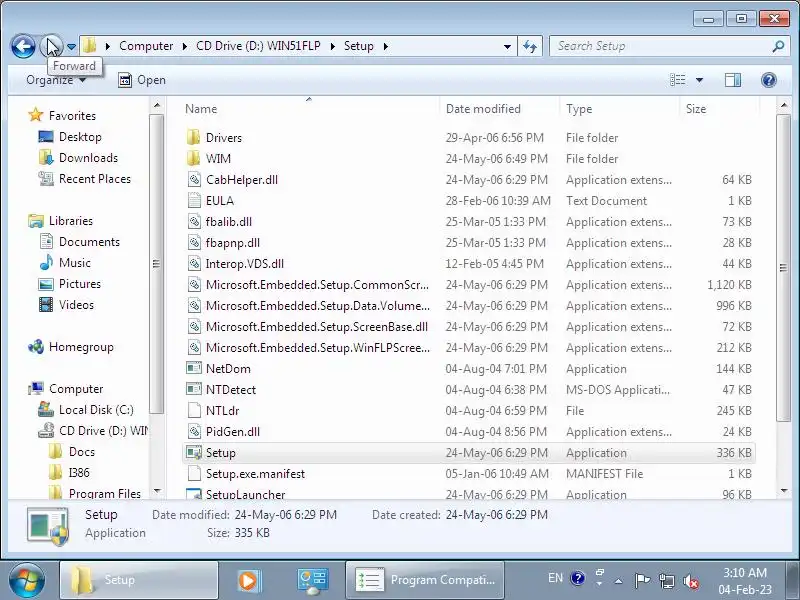Toggle the preview pane

point(733,80)
